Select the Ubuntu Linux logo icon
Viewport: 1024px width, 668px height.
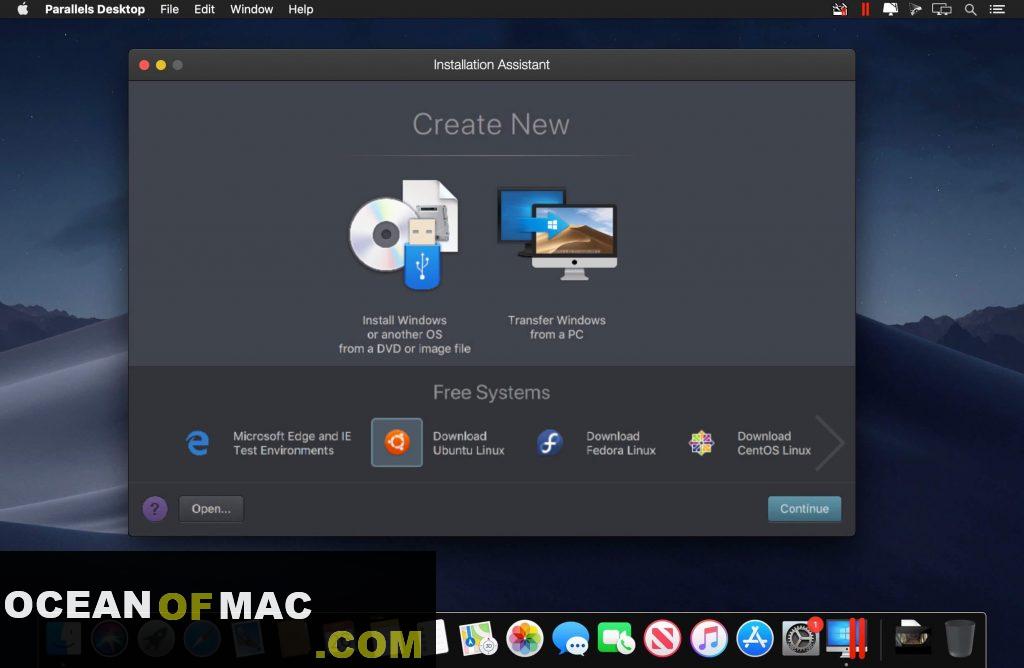(x=397, y=442)
